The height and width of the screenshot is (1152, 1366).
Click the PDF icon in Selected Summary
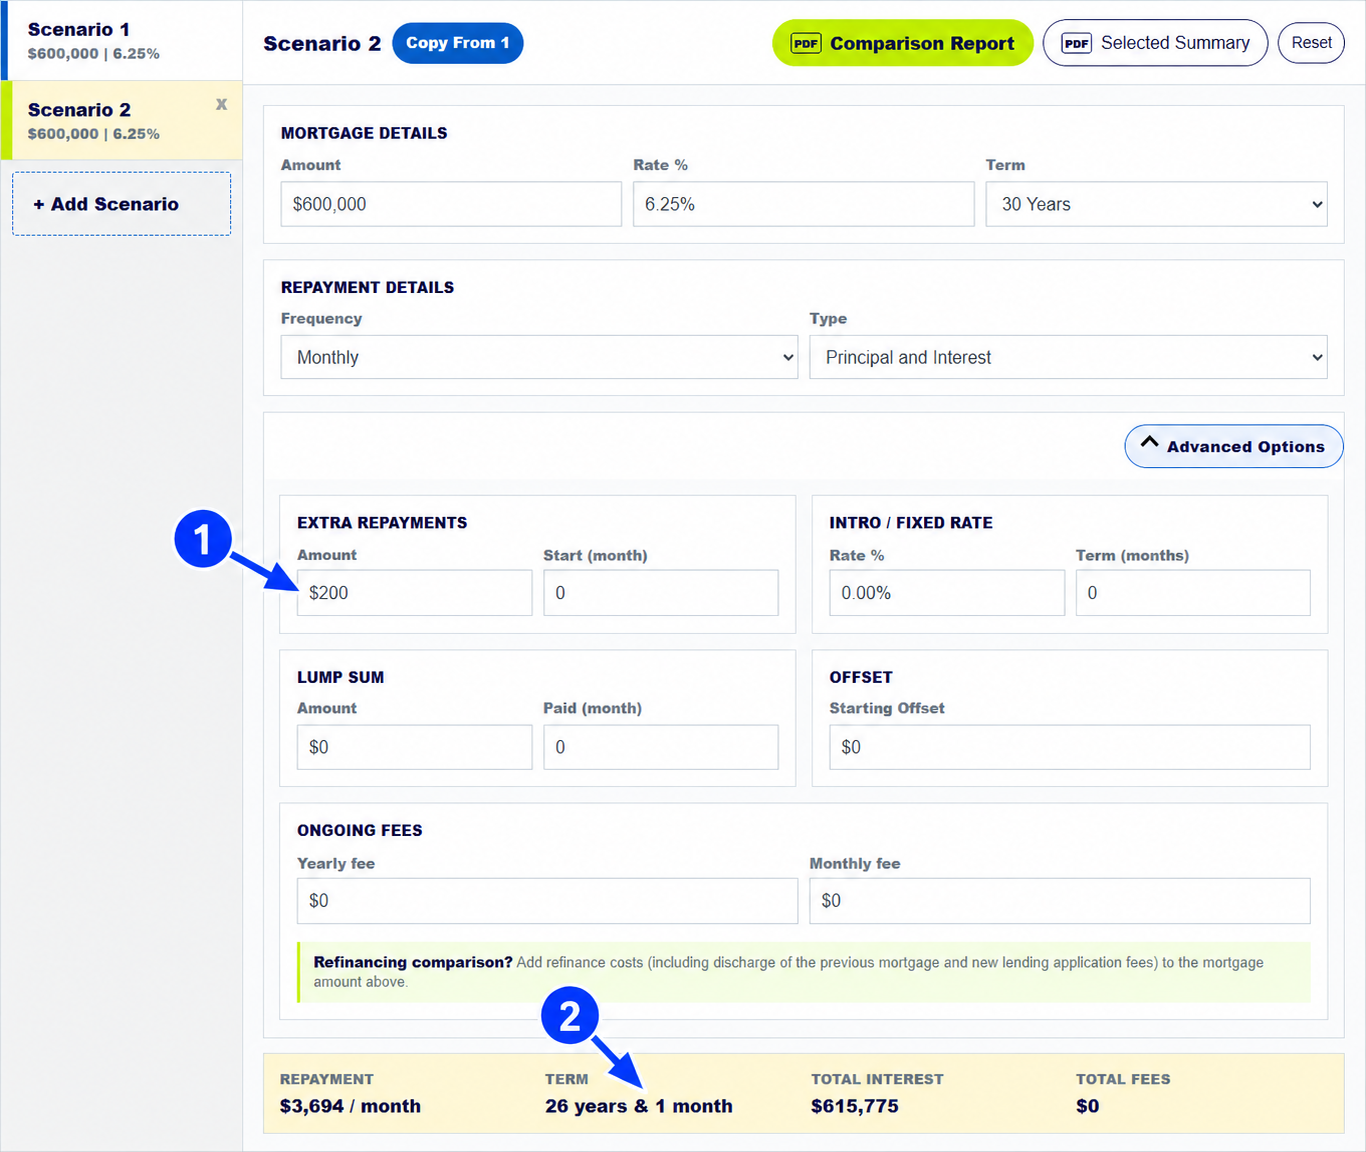(1076, 43)
